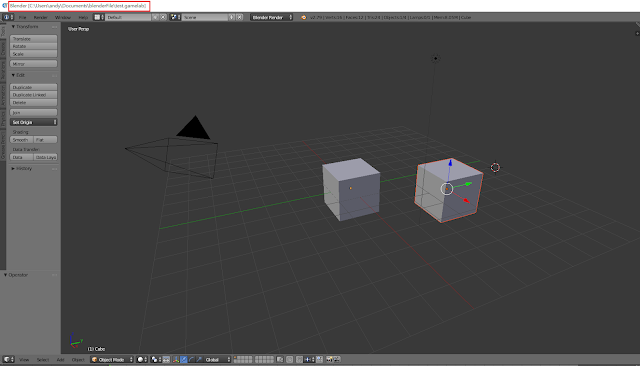Switch to the Relations shelf tab
Image resolution: width=640 pixels, height=366 pixels.
point(3,70)
